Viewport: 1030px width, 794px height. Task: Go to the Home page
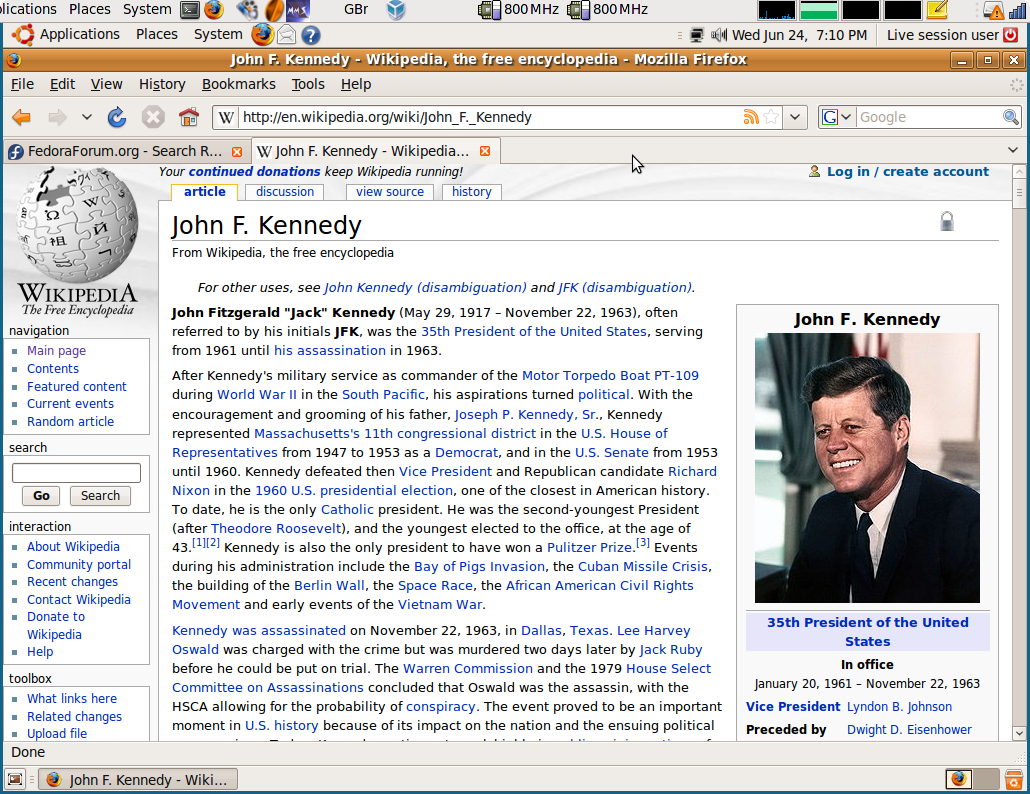(x=189, y=118)
